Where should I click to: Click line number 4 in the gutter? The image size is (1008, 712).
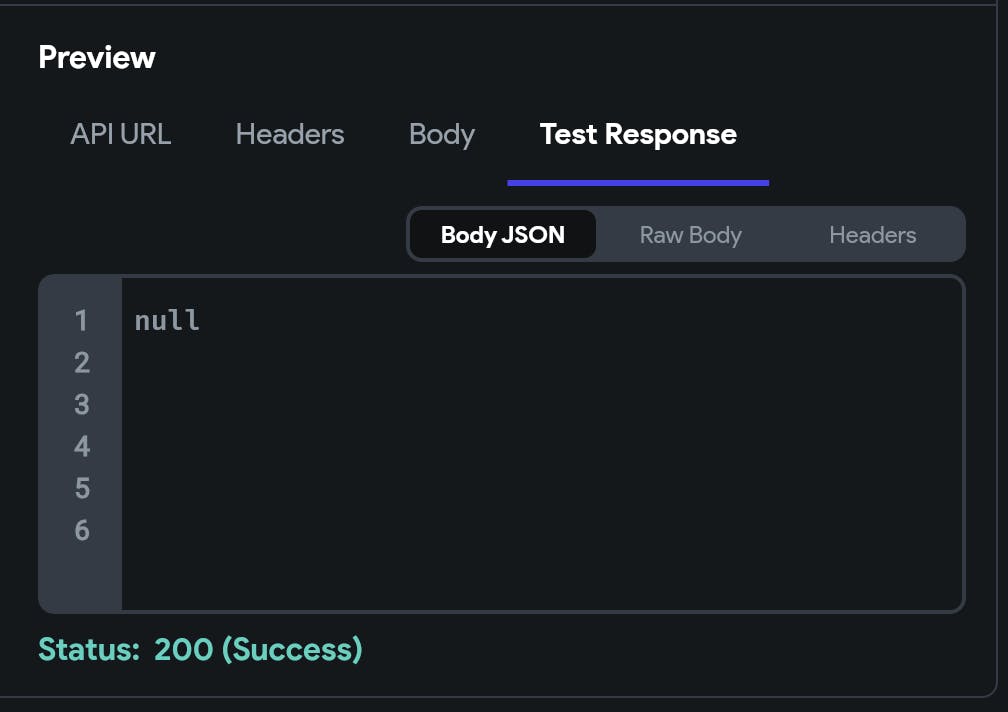click(81, 447)
